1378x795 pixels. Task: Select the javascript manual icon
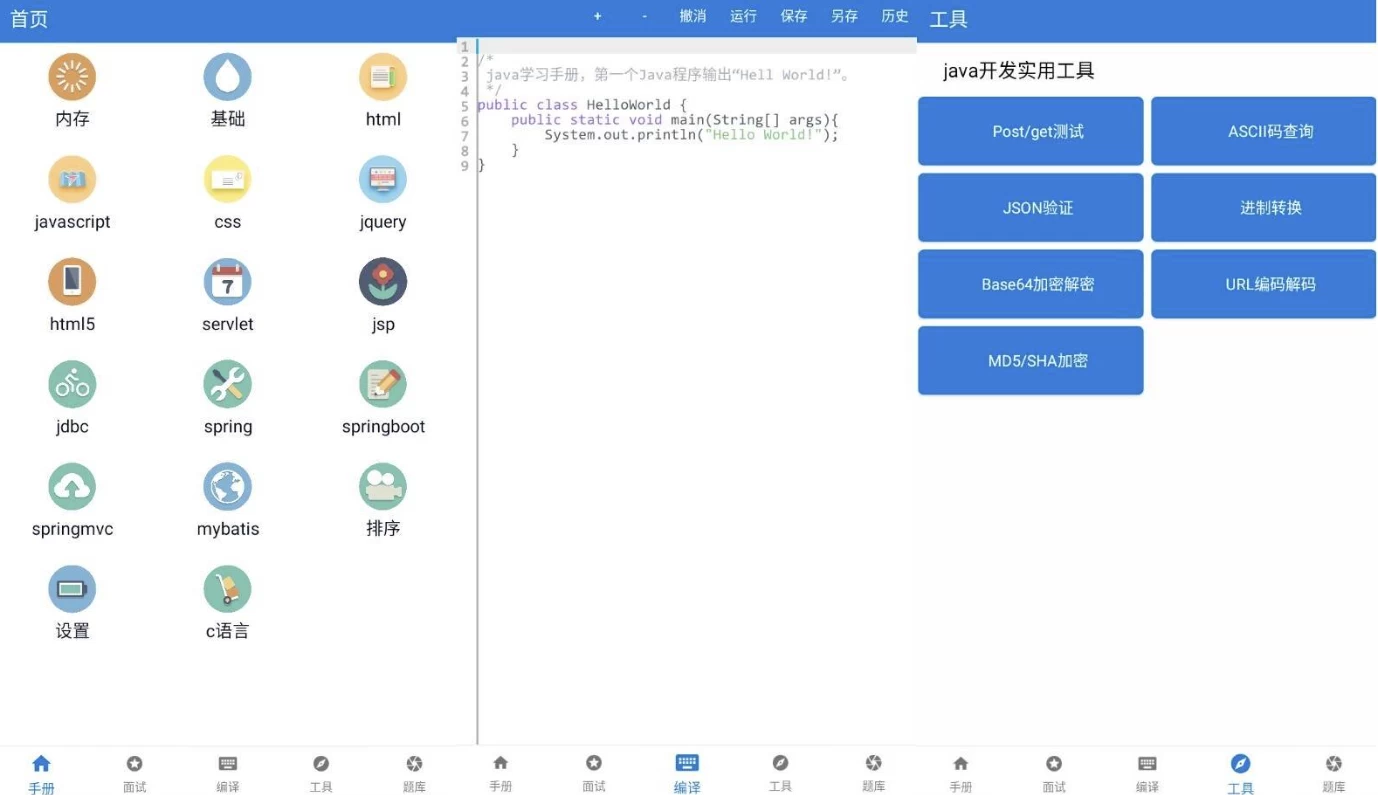tap(72, 180)
